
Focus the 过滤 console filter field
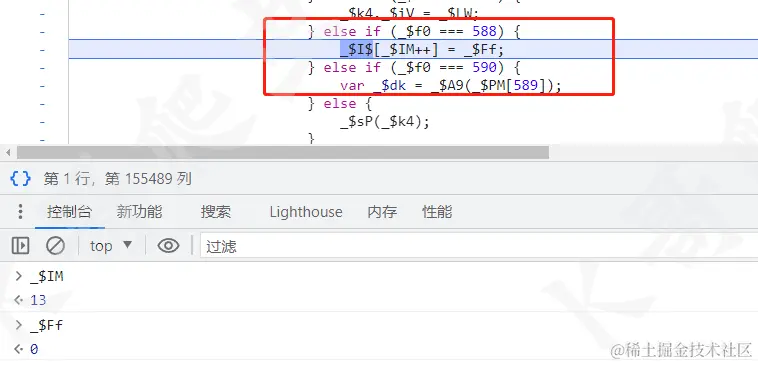click(x=479, y=247)
